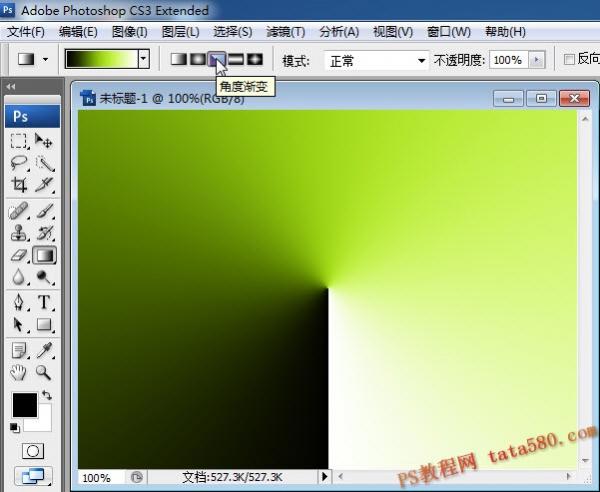Click the 100% opacity input field
The image size is (600, 492).
[x=509, y=60]
